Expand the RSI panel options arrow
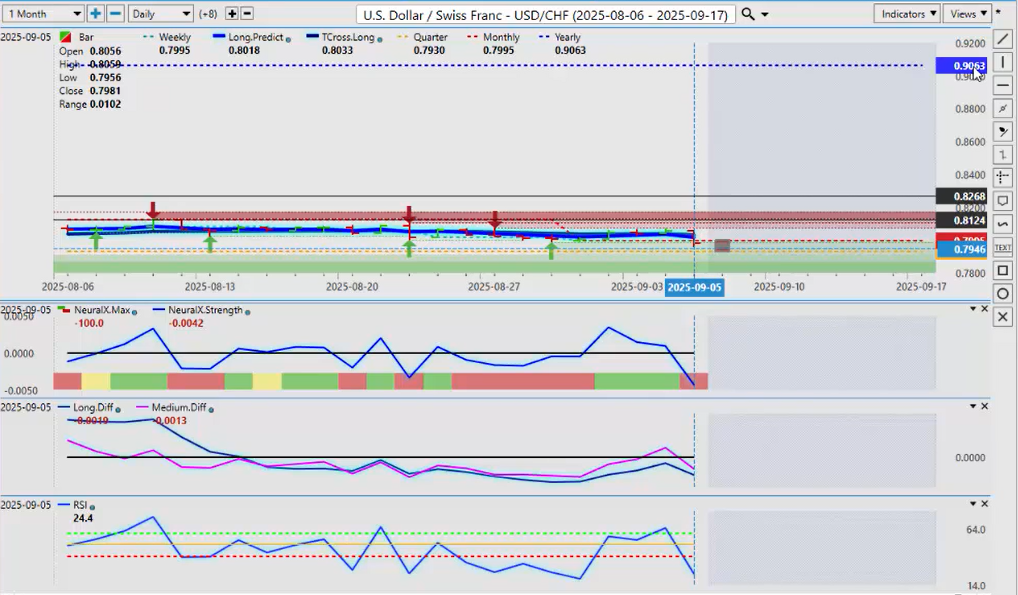The width and height of the screenshot is (1018, 595). coord(973,505)
